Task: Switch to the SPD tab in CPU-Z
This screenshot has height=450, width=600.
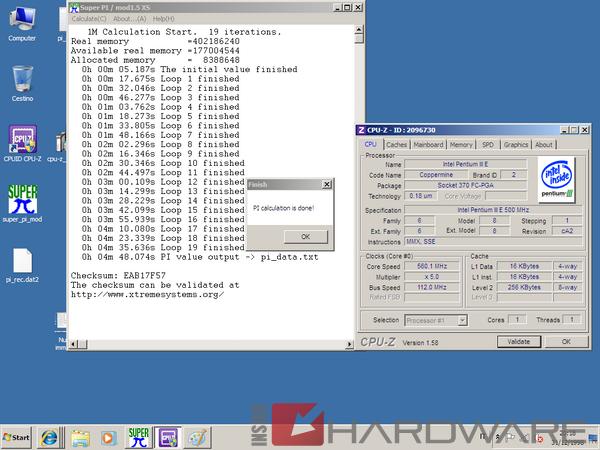Action: point(488,145)
